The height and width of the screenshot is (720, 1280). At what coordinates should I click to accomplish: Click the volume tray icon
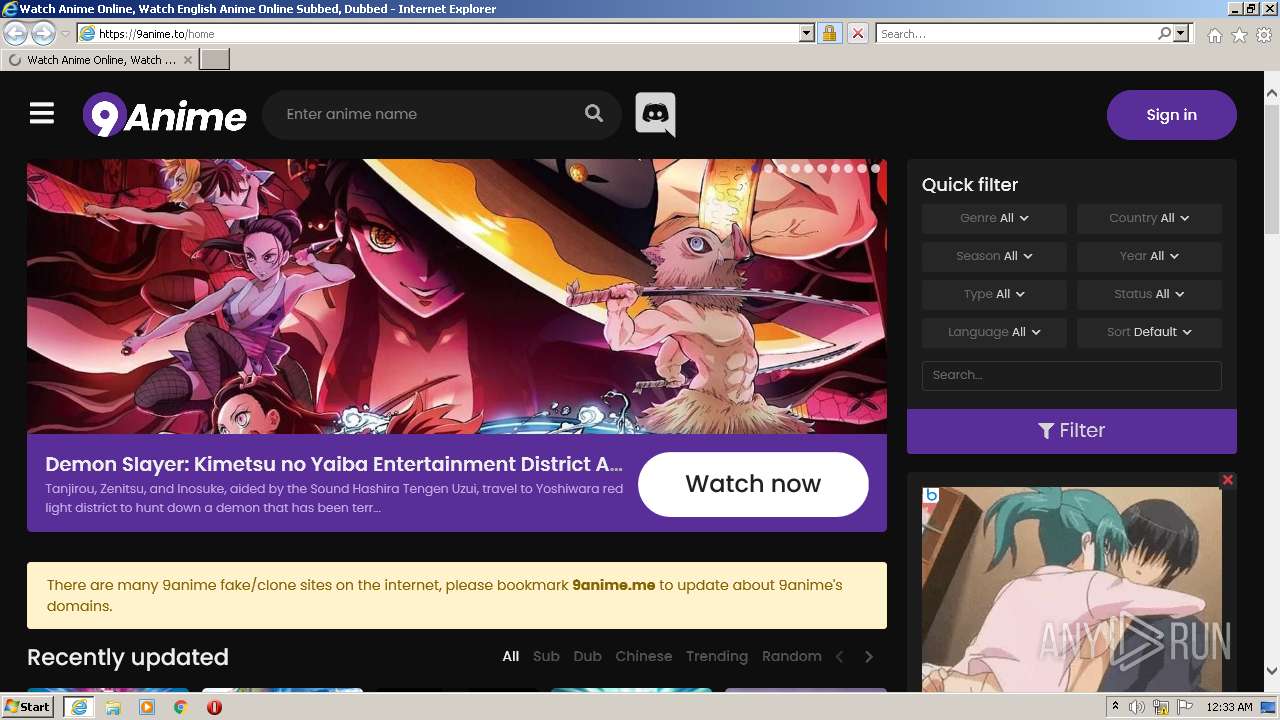(x=1137, y=707)
